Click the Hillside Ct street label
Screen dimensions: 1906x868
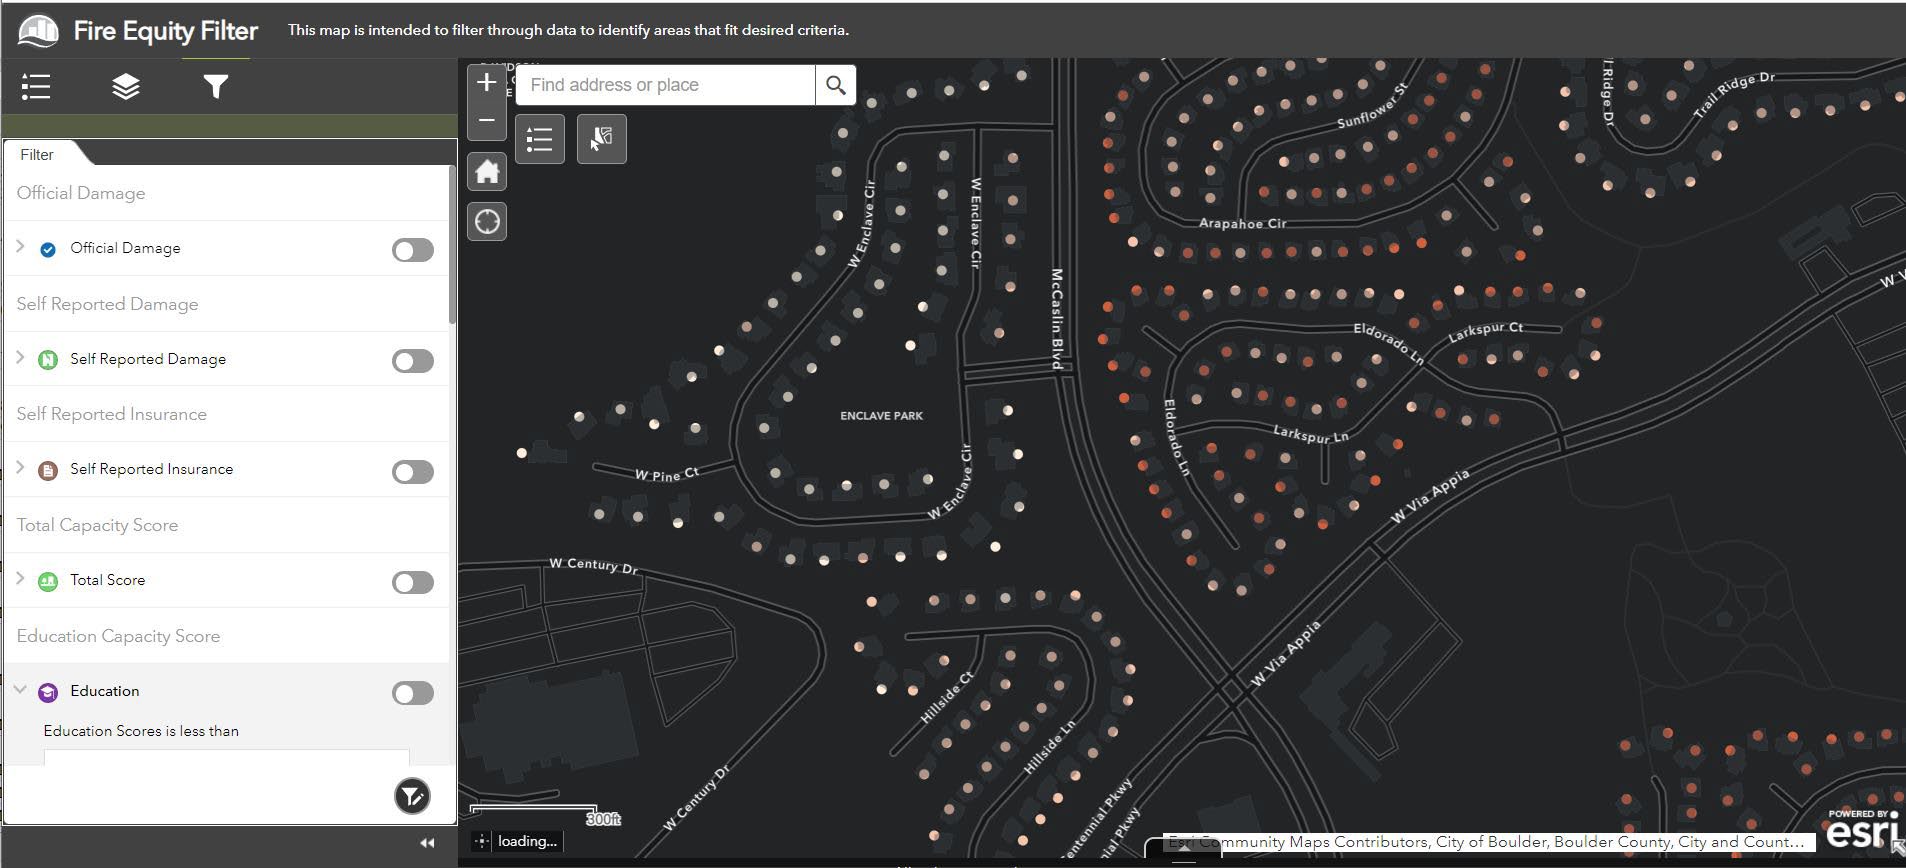coord(946,698)
